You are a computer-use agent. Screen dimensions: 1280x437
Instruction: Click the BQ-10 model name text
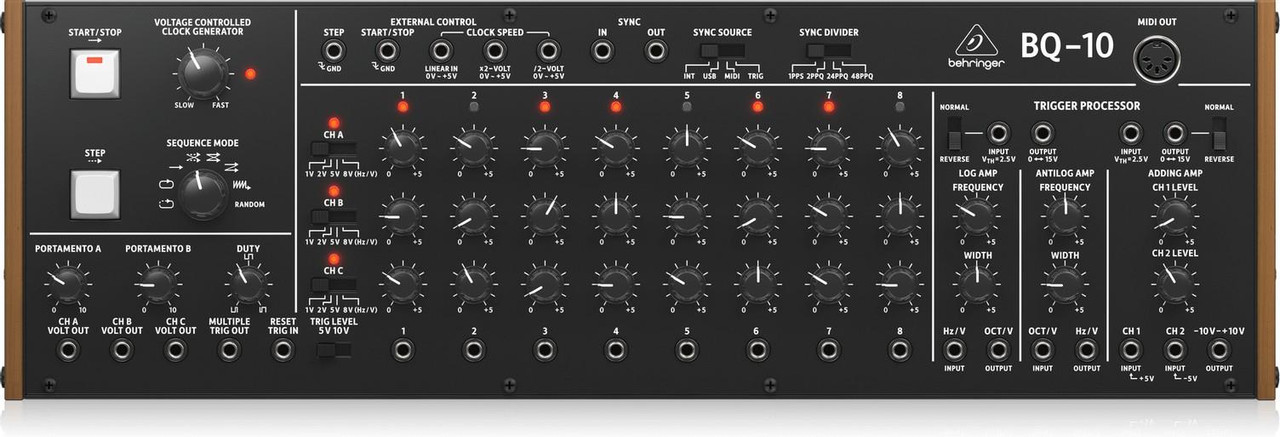(x=1067, y=46)
